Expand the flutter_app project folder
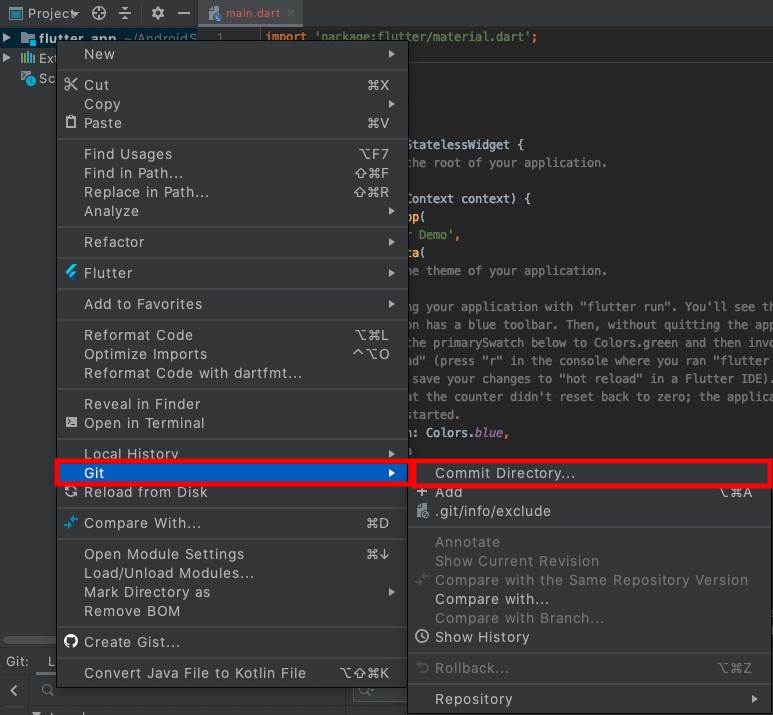Viewport: 773px width, 715px height. coord(7,37)
